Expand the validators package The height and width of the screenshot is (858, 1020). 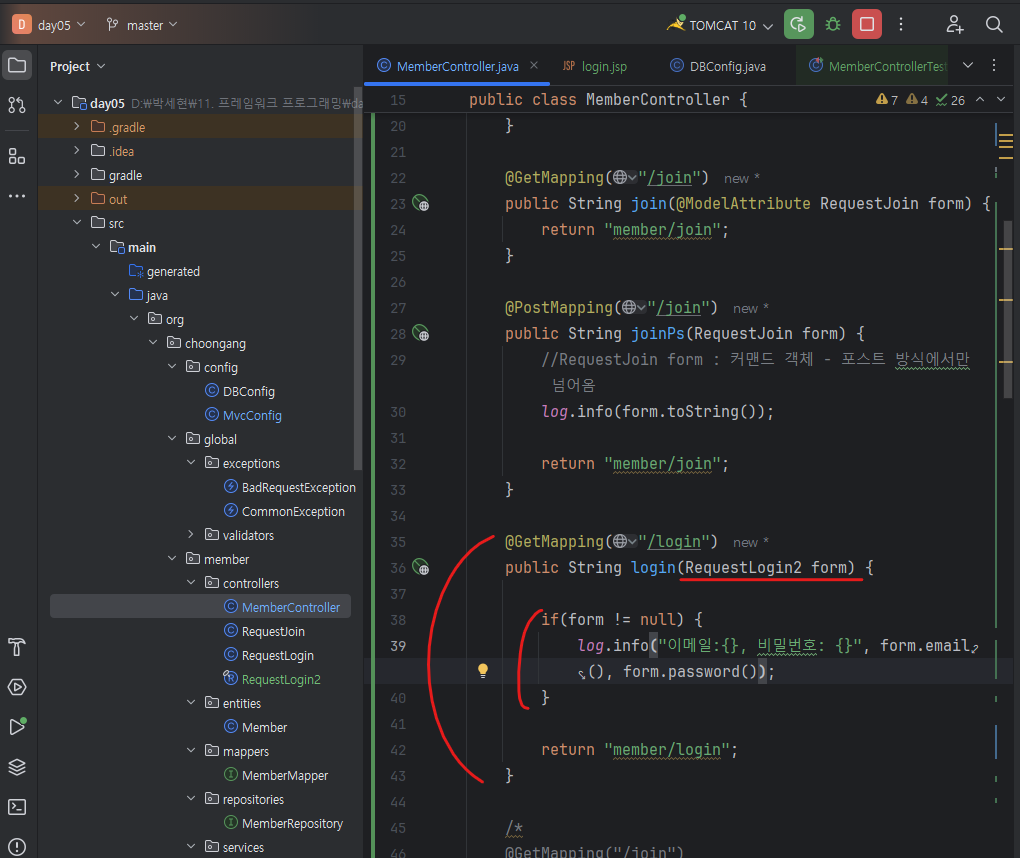191,534
